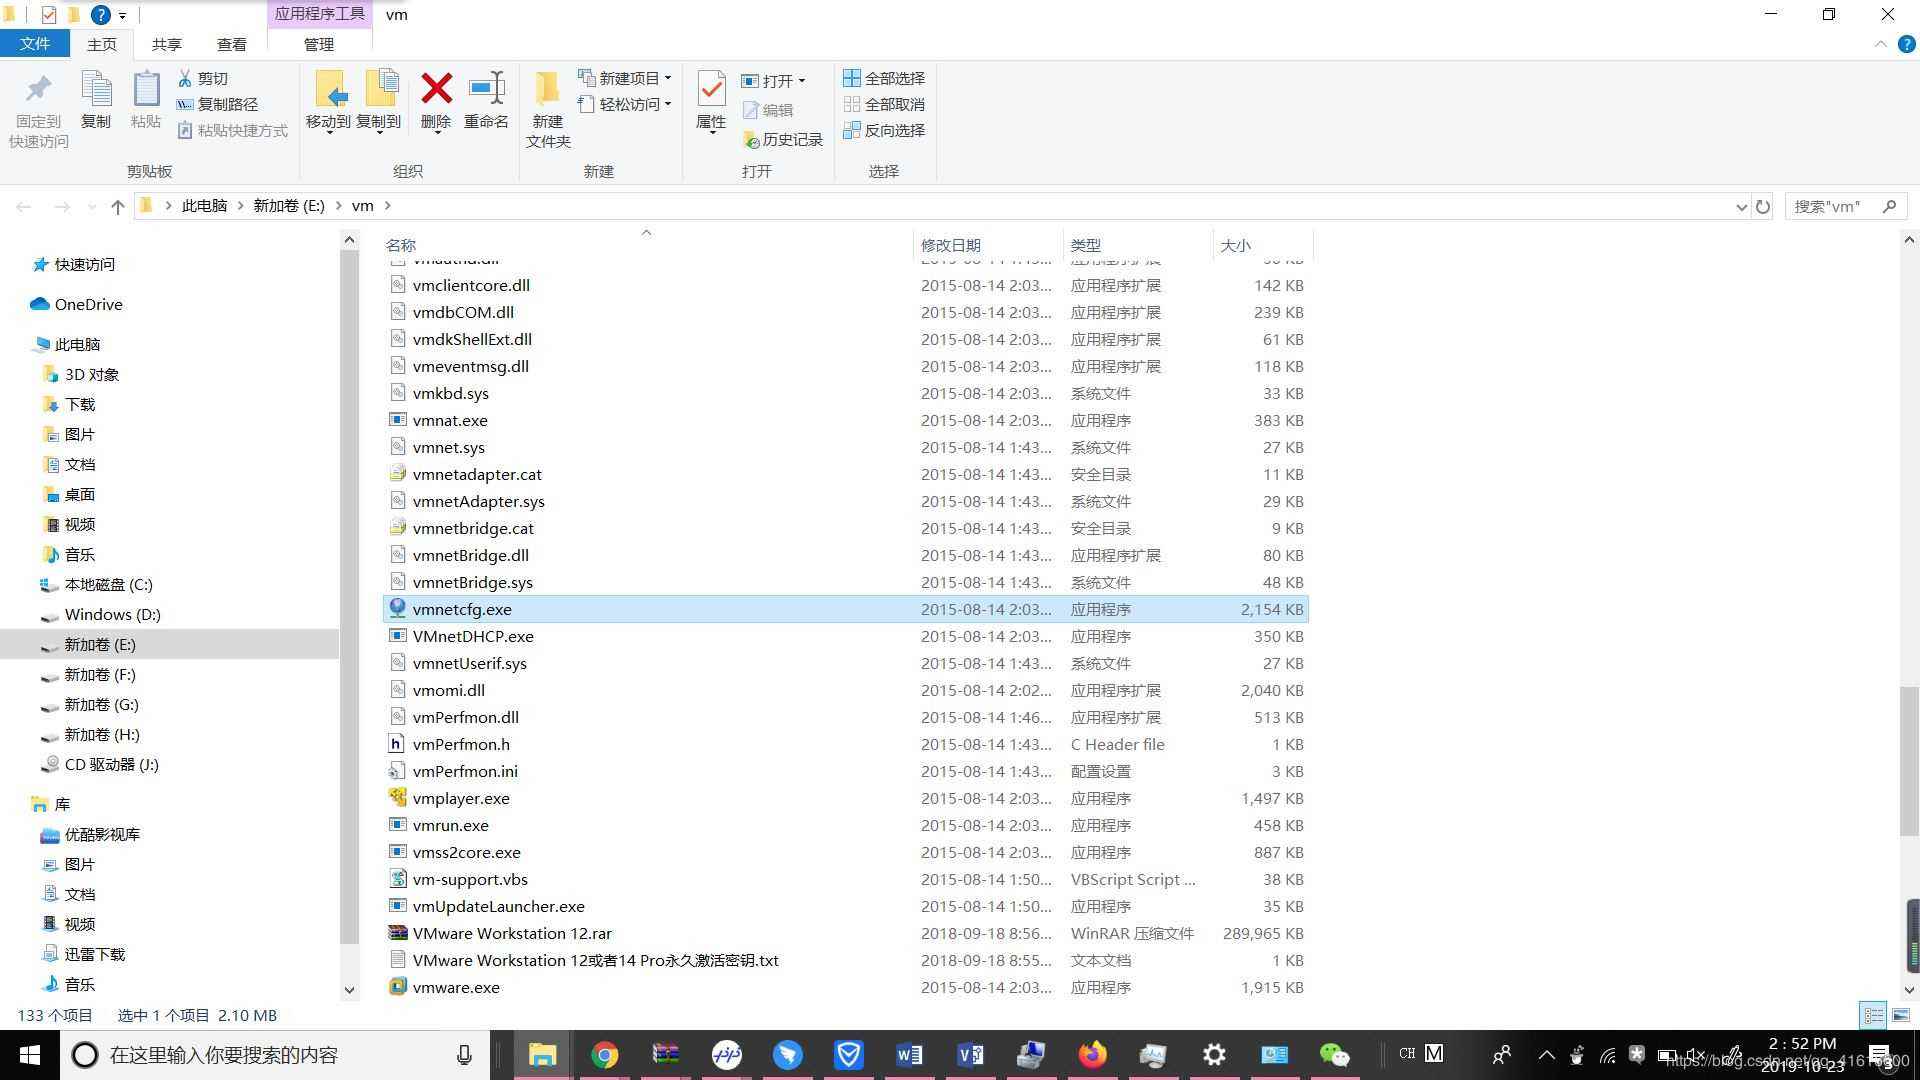Open Properties using the 属性 icon
This screenshot has height=1080, width=1920.
tap(711, 100)
